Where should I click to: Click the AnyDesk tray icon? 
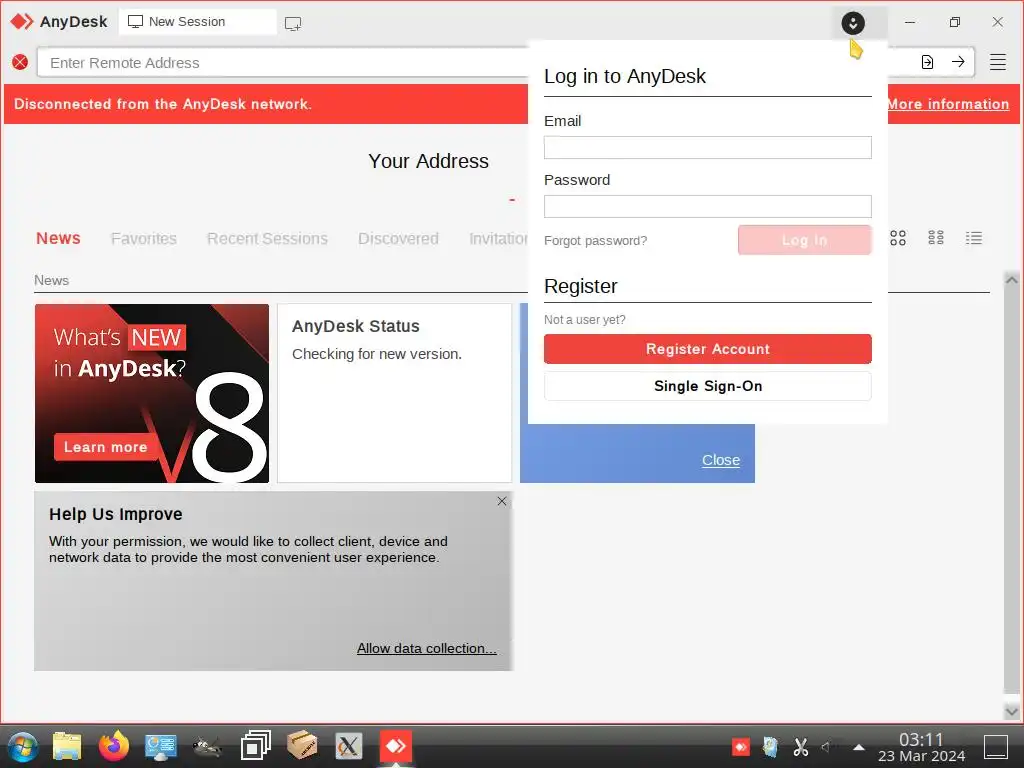(x=741, y=746)
